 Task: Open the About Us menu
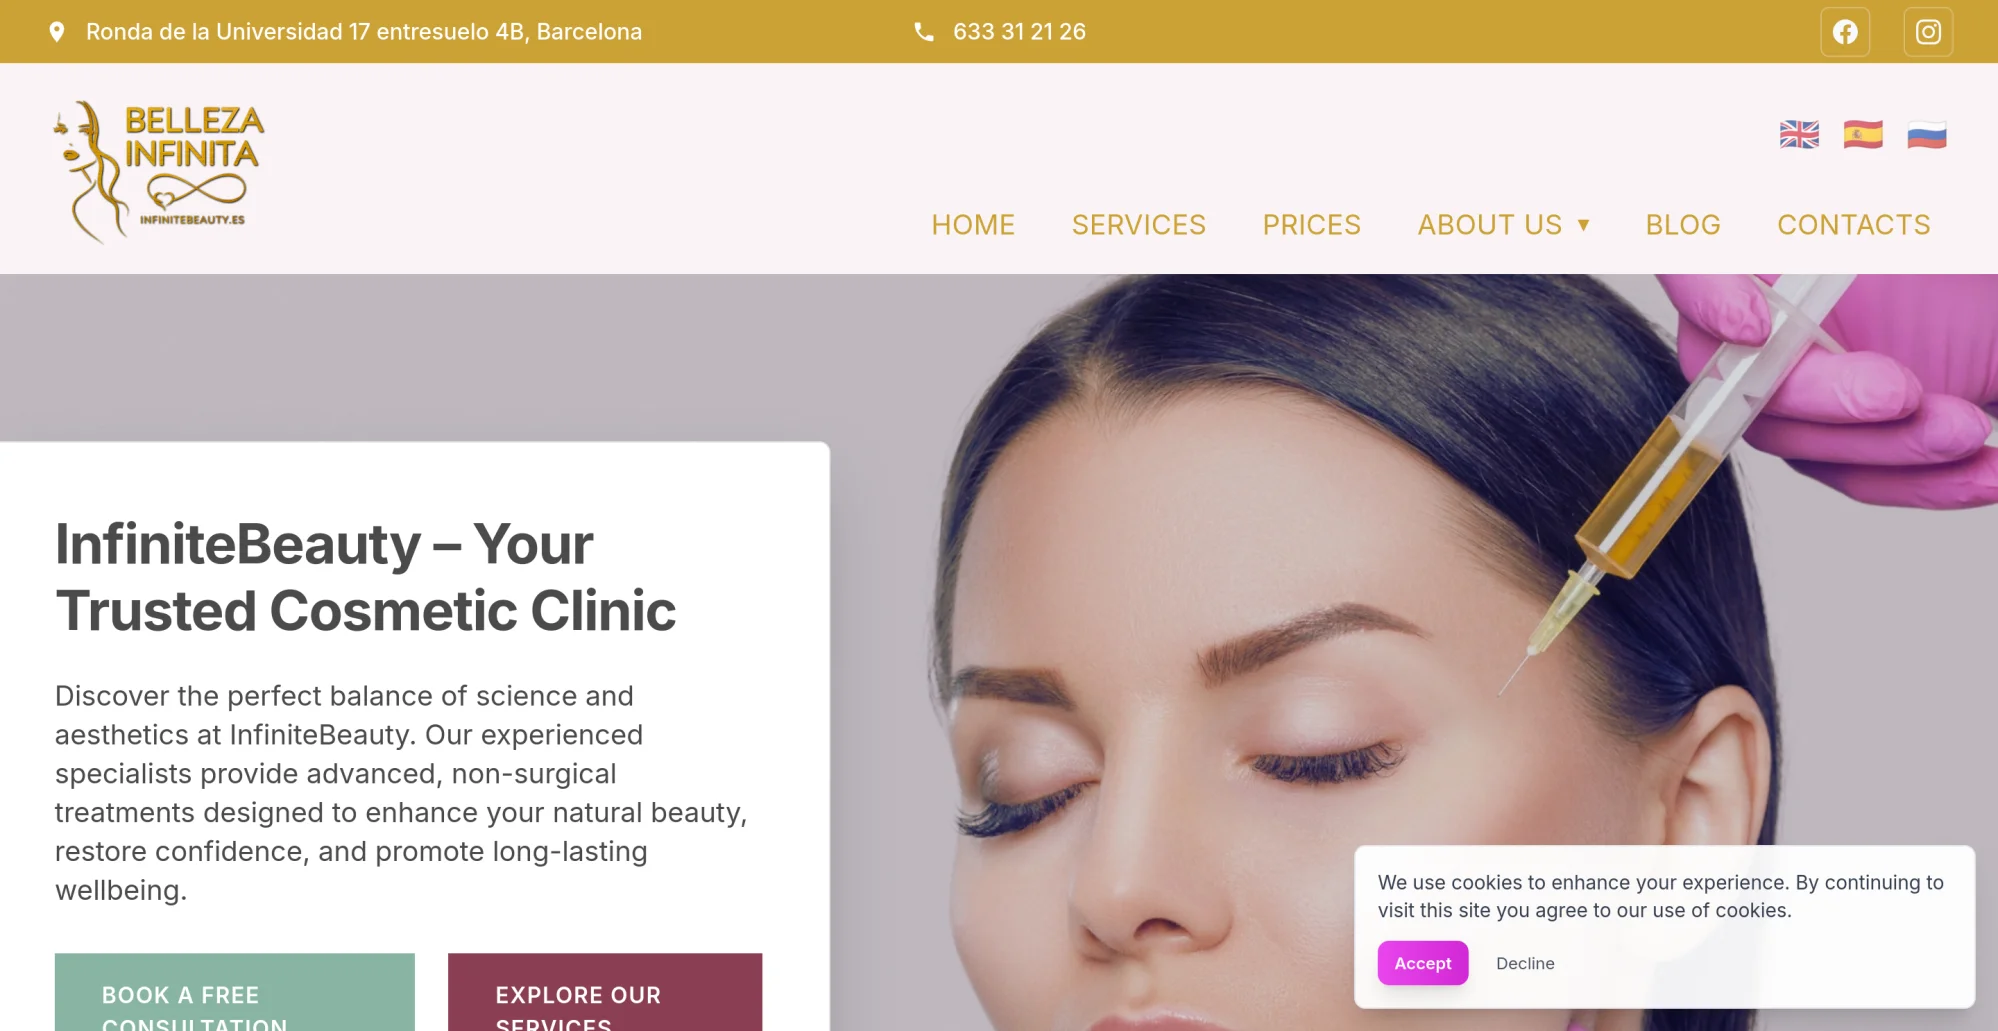pos(1490,225)
